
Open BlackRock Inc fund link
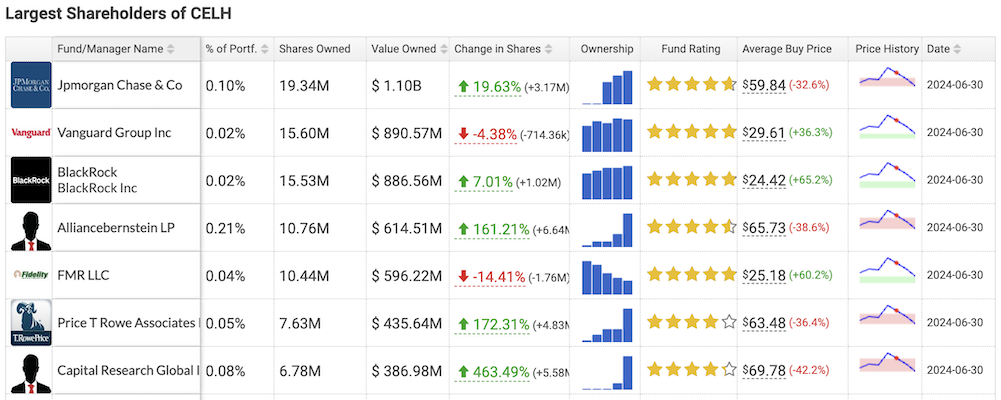[97, 180]
